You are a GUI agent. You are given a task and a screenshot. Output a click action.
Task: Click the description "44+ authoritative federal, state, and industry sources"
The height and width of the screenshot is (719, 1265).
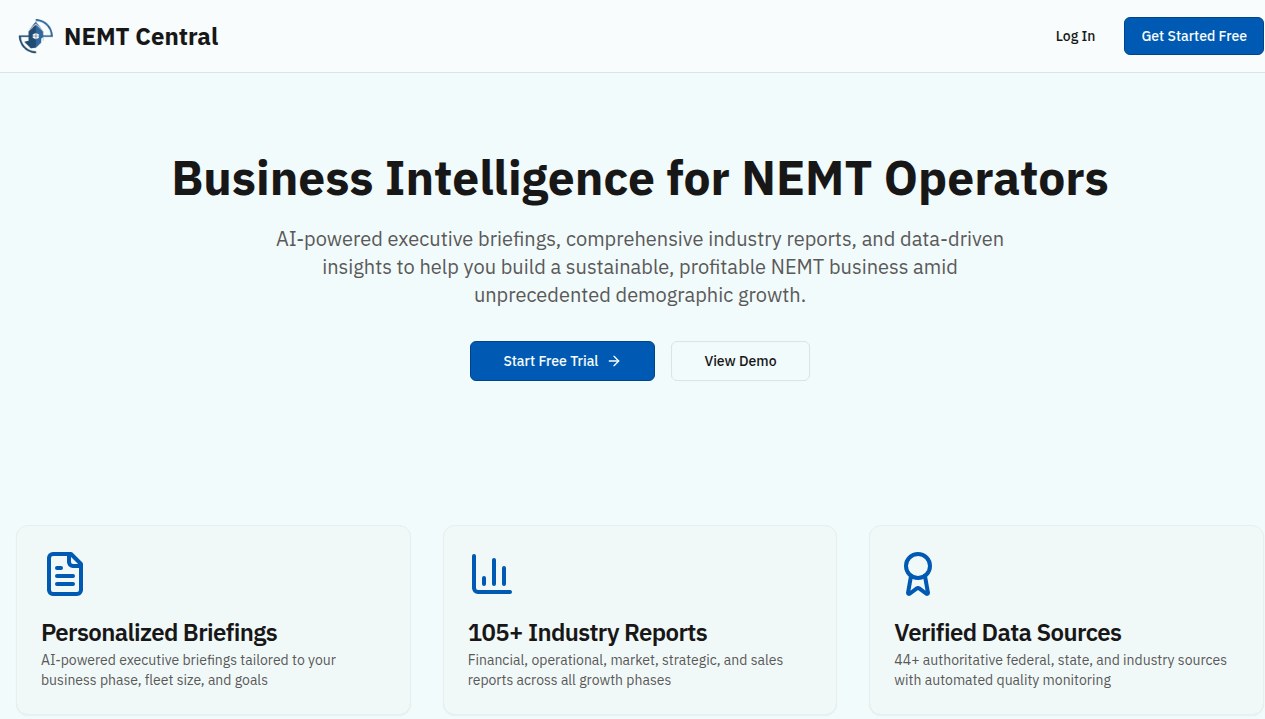(x=1060, y=670)
